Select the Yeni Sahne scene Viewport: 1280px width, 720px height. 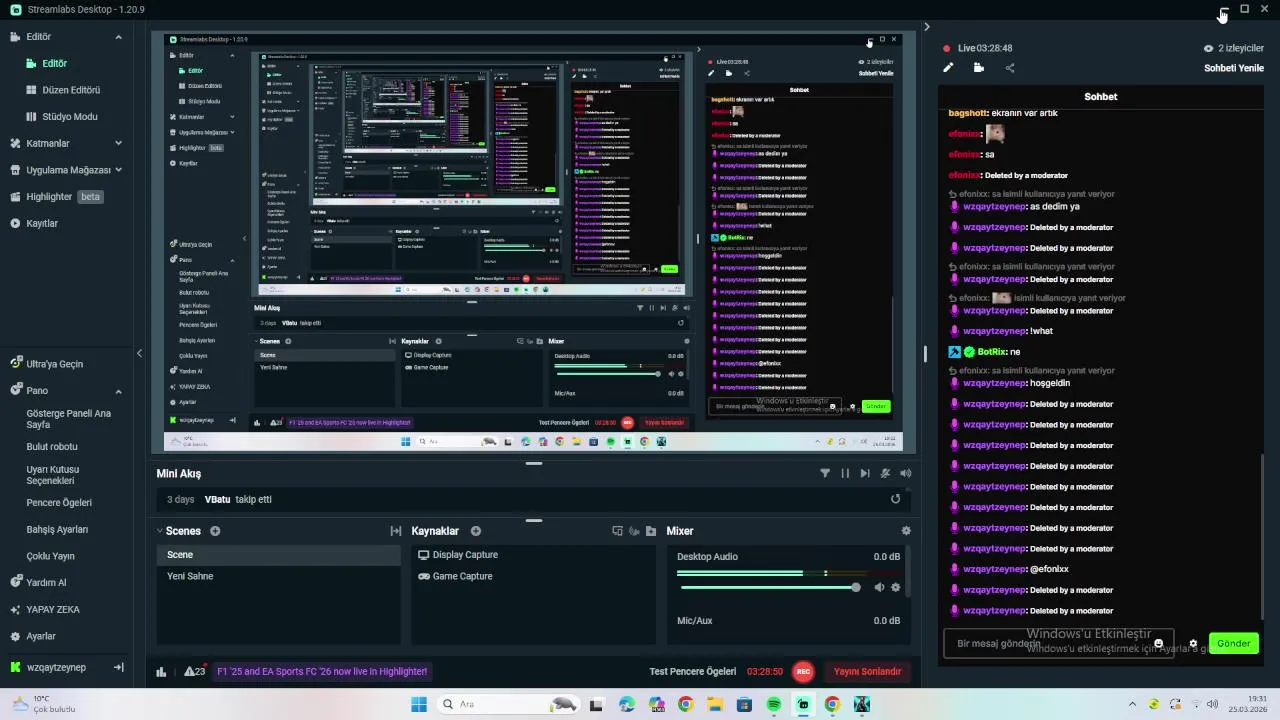pos(278,576)
